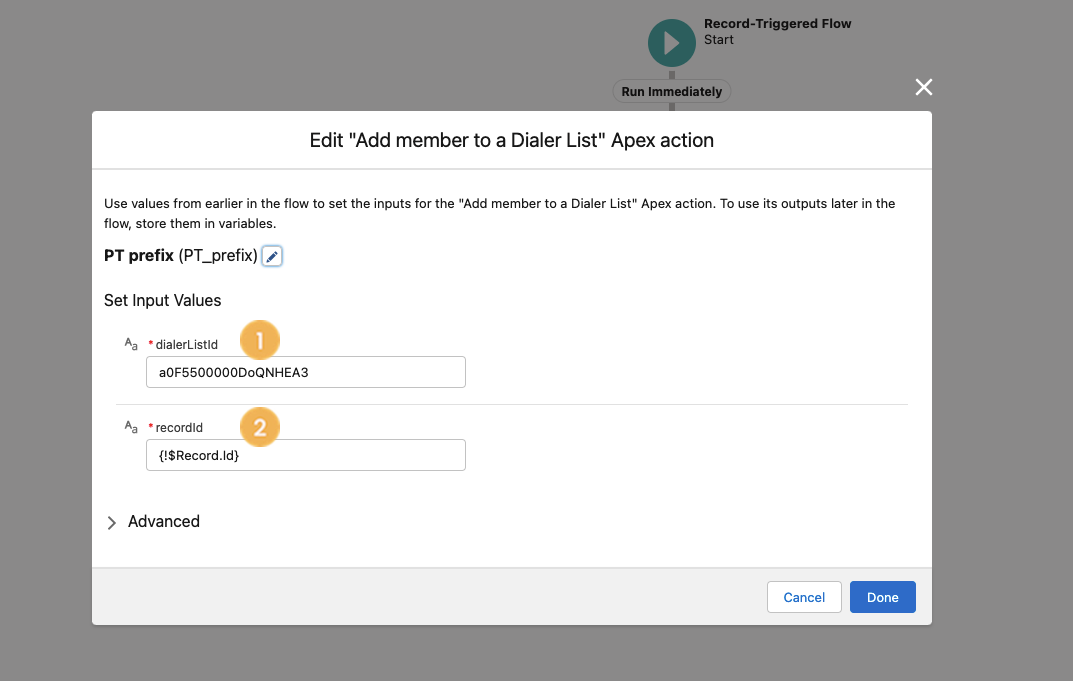
Task: Click the Run Immediately path label
Action: click(671, 92)
